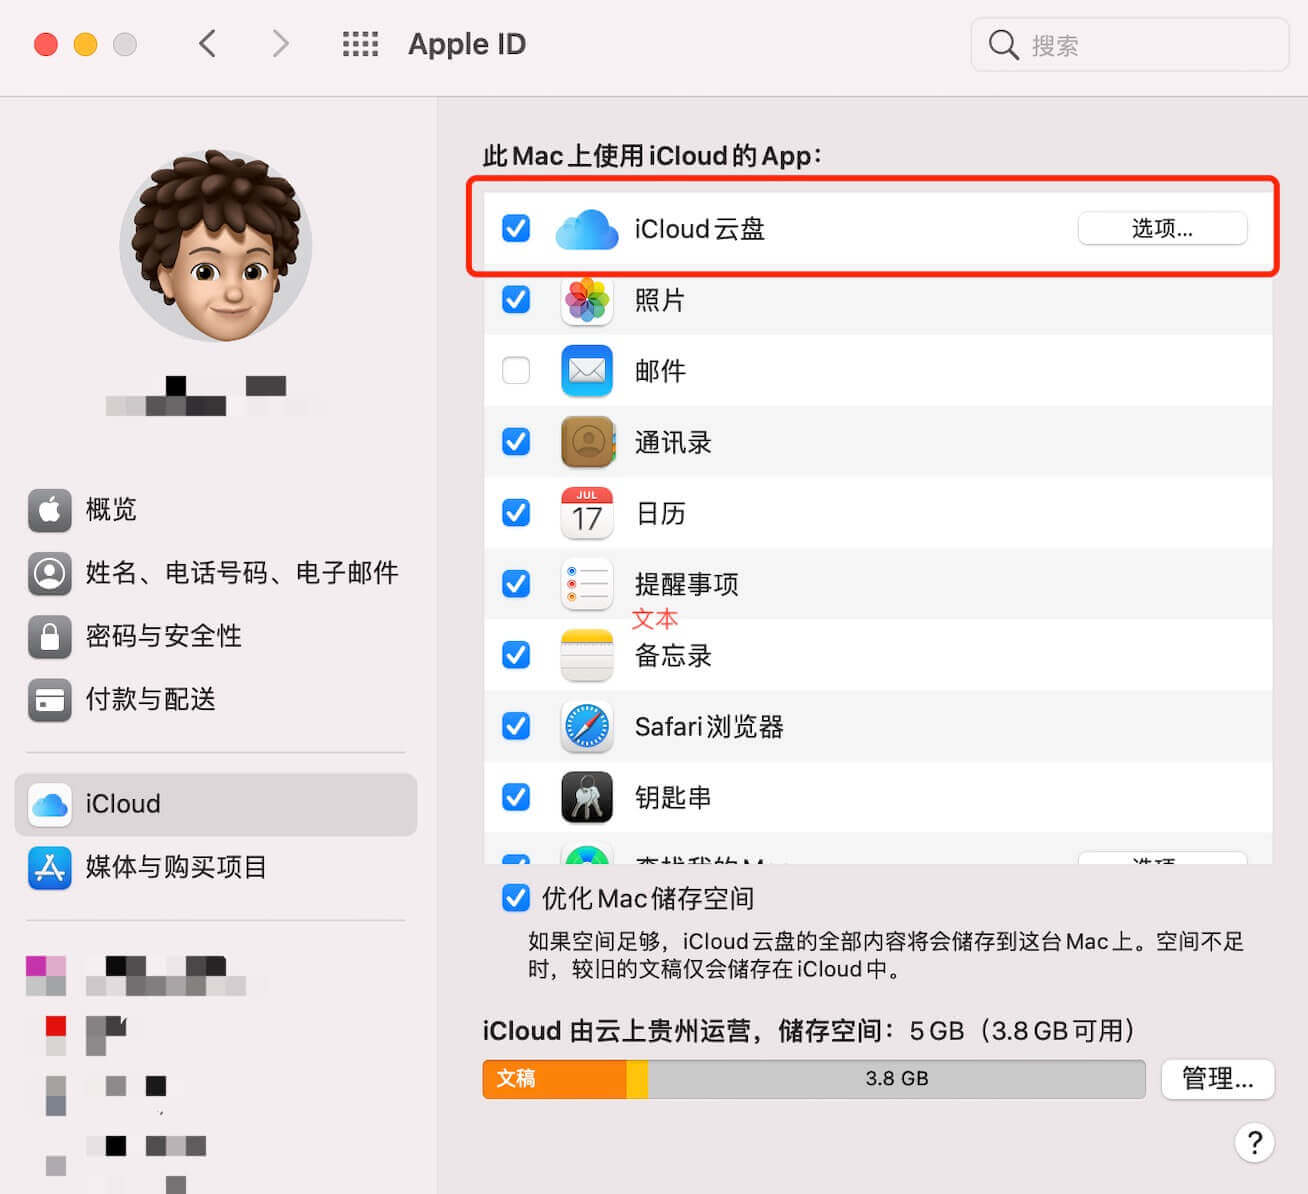1308x1194 pixels.
Task: Open 姓名、电话号码、电子邮件 section
Action: click(x=216, y=573)
